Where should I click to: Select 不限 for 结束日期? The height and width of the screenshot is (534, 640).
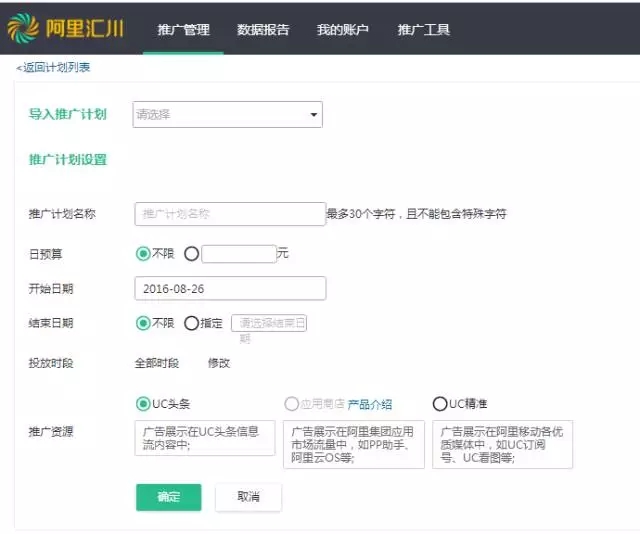point(143,323)
